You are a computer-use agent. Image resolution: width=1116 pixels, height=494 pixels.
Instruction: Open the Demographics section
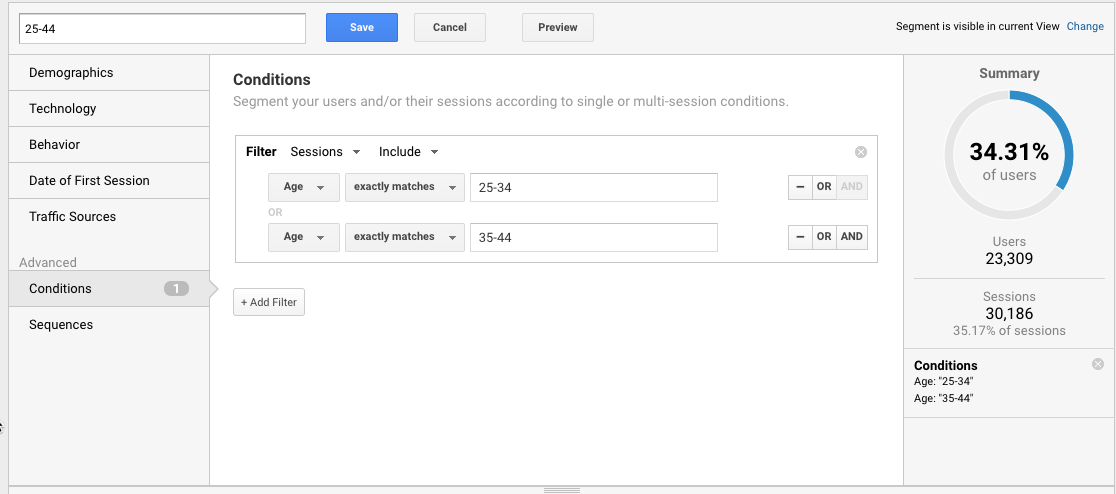pos(71,73)
